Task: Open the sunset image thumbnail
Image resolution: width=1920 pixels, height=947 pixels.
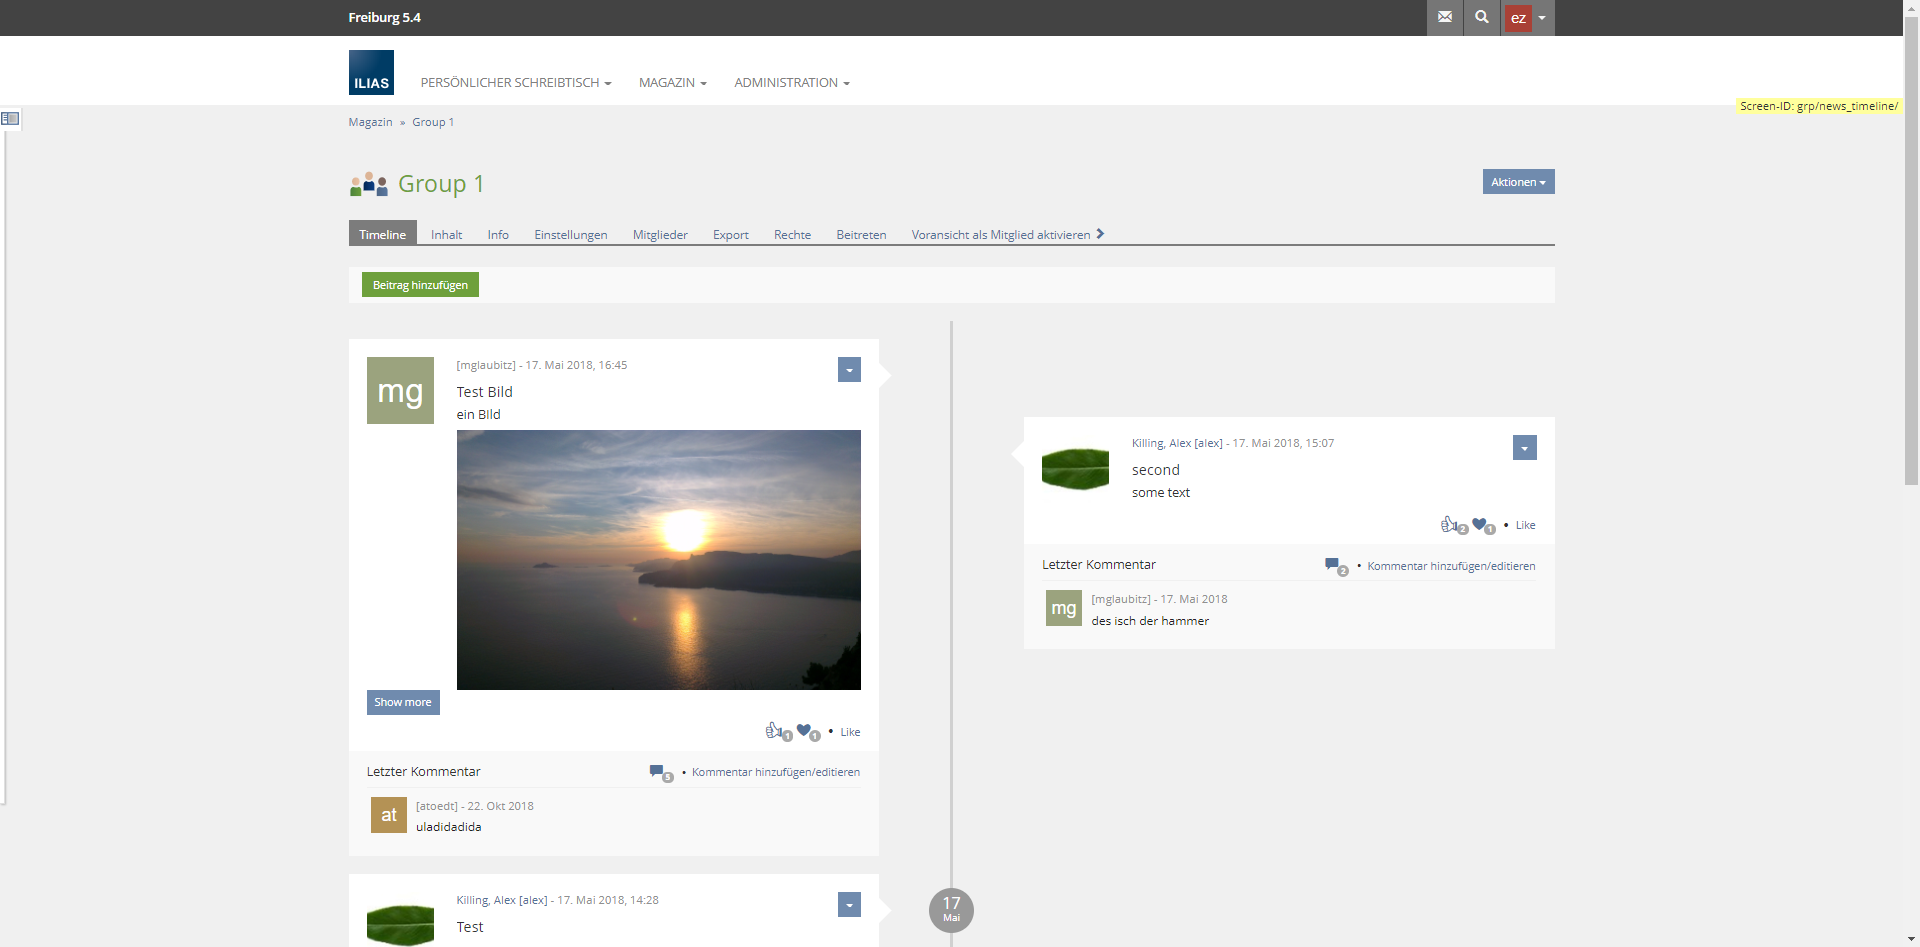Action: (658, 560)
